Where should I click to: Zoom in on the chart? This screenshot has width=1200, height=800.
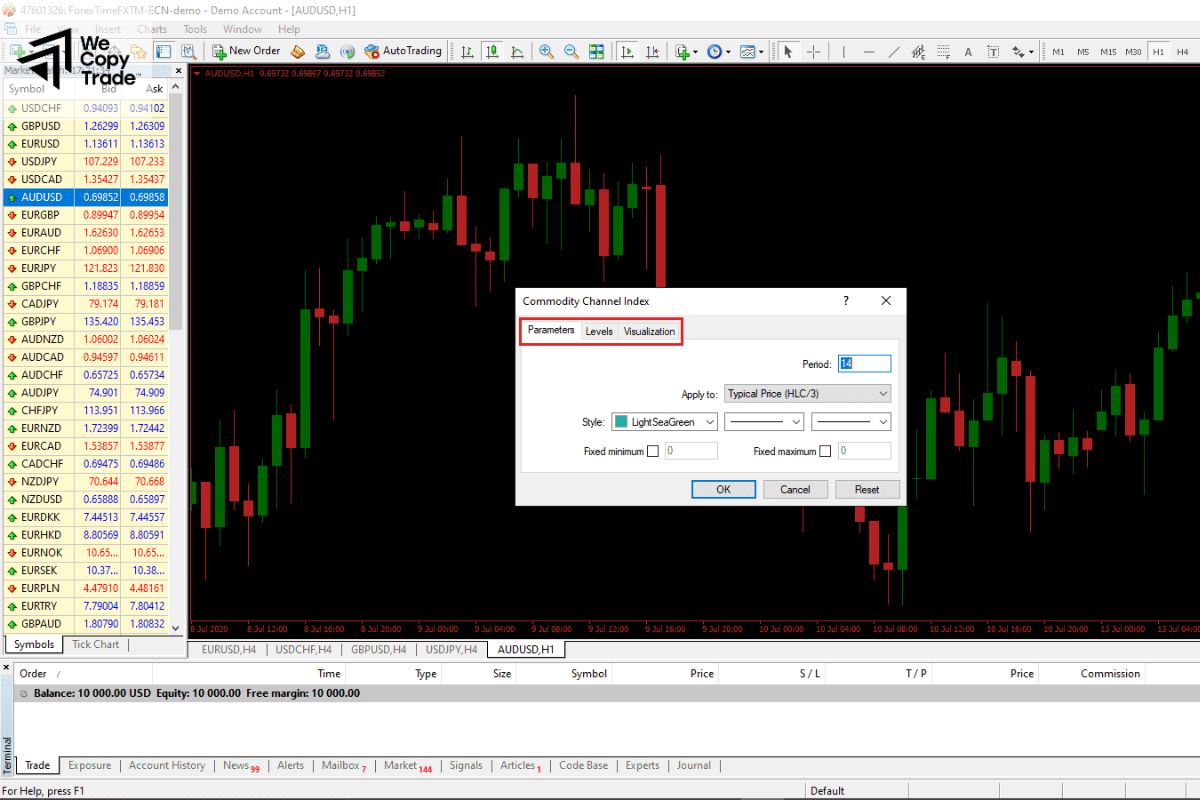(546, 50)
